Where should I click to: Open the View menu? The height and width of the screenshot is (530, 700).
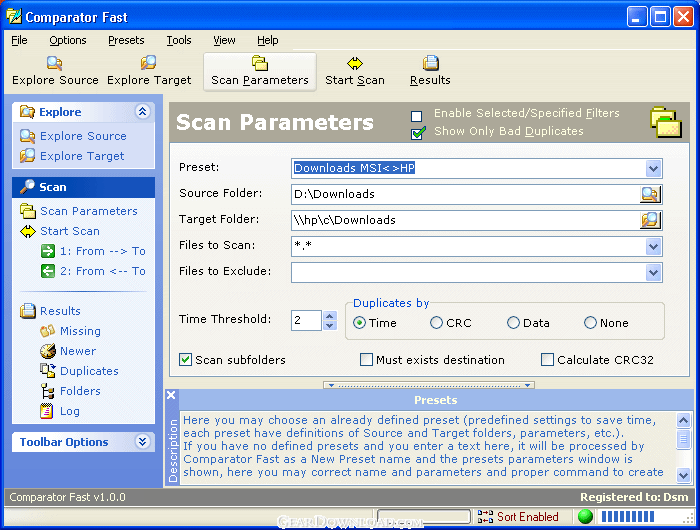point(224,40)
